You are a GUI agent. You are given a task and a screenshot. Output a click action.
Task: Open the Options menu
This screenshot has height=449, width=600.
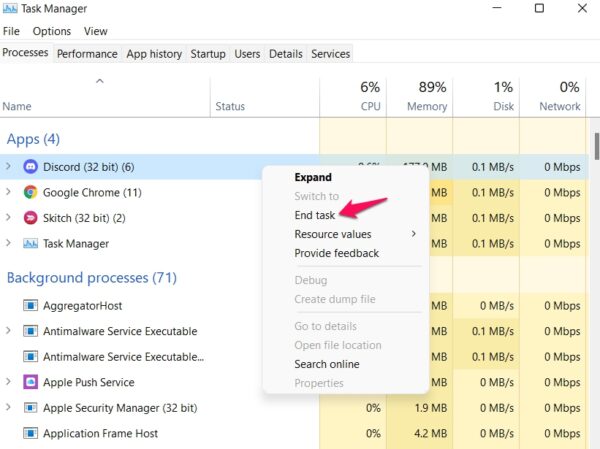[52, 31]
